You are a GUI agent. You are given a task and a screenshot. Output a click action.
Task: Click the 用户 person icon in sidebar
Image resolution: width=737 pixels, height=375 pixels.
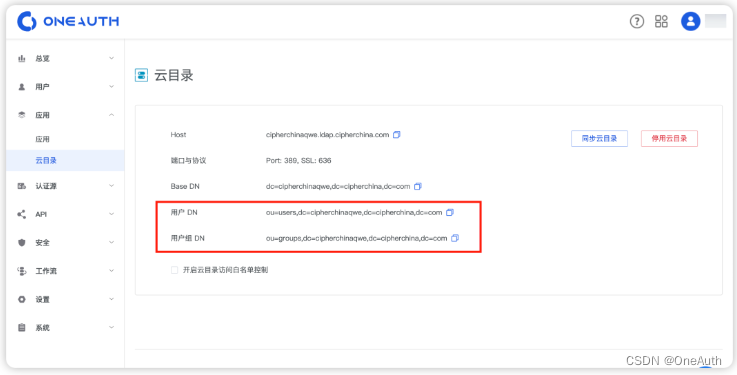click(22, 87)
